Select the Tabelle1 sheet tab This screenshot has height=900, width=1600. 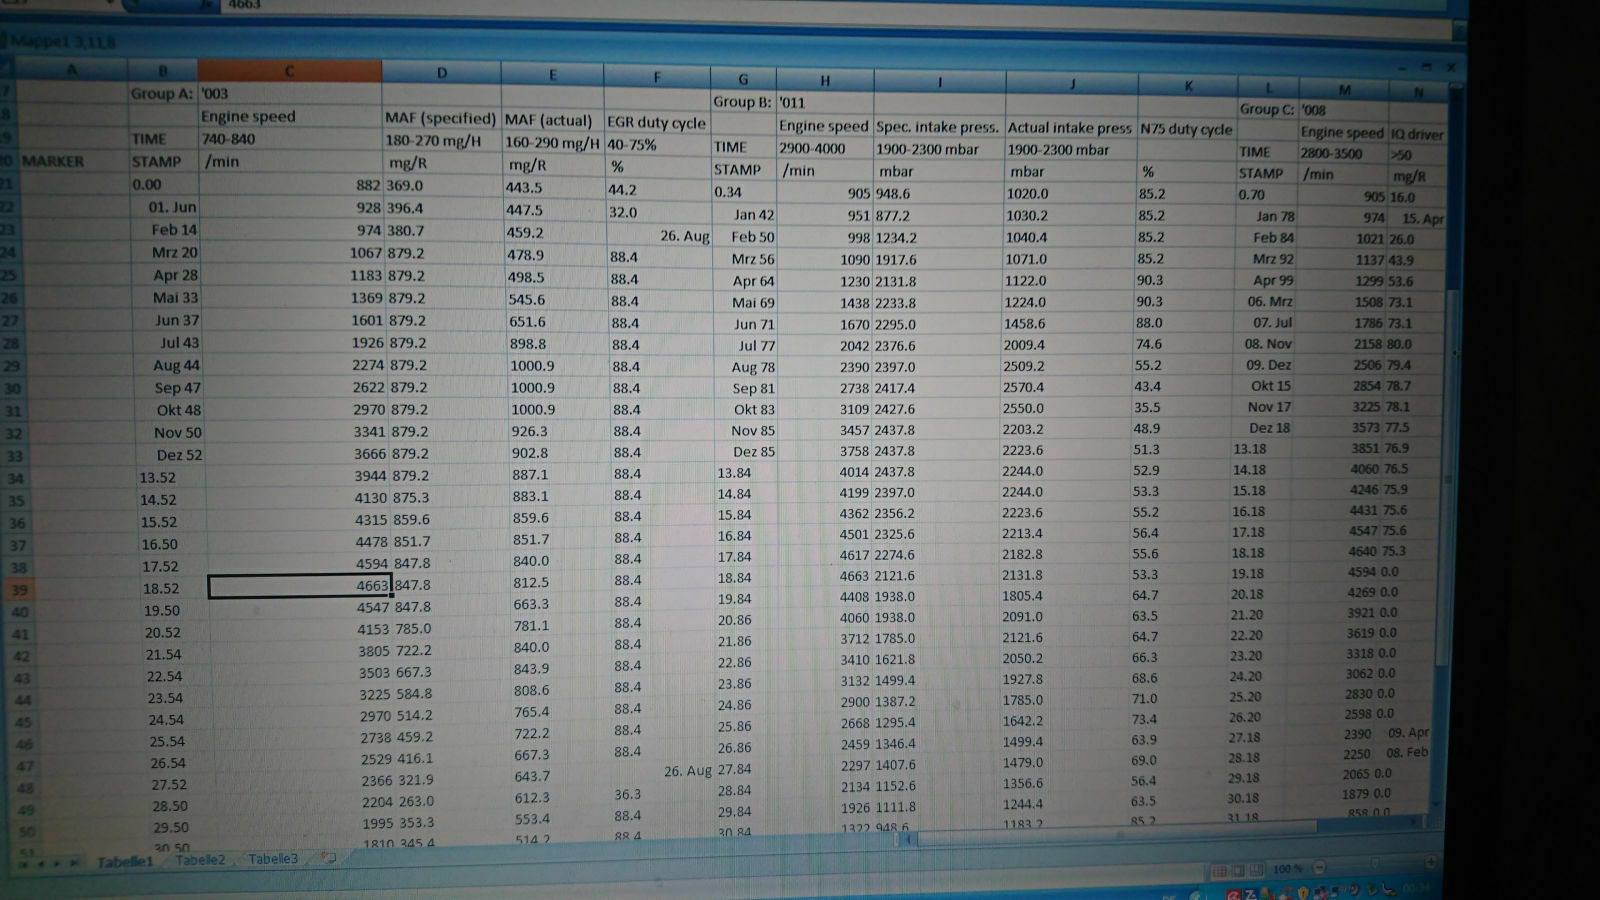(125, 861)
